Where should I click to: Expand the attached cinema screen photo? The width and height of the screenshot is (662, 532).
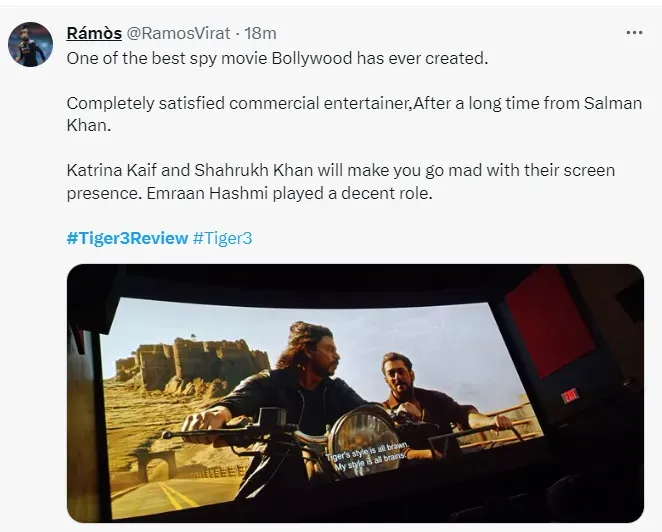tap(355, 393)
